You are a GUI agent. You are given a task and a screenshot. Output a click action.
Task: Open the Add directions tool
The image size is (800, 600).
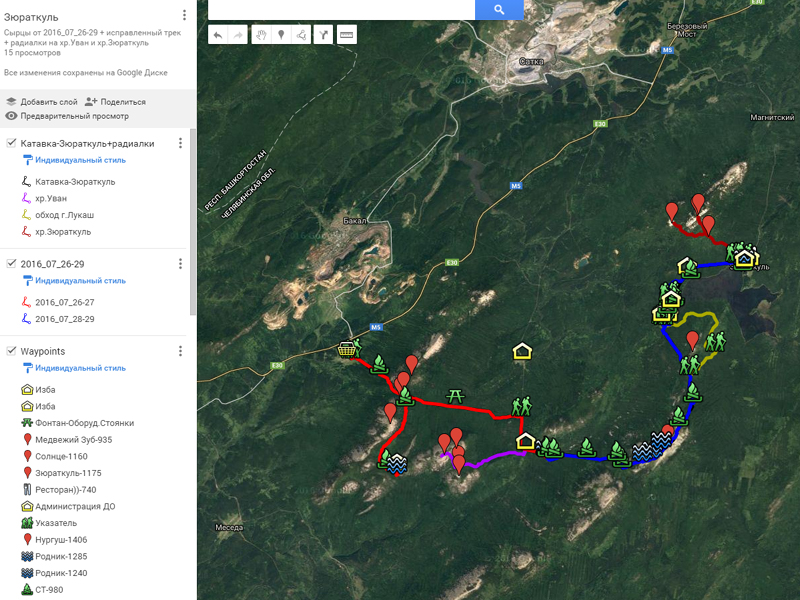322,35
